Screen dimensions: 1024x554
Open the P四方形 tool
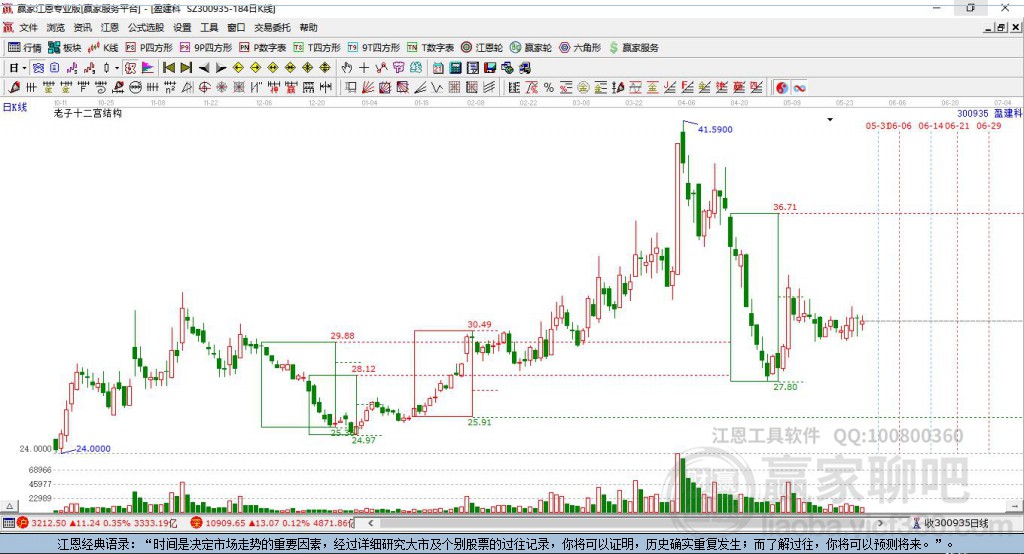click(149, 48)
